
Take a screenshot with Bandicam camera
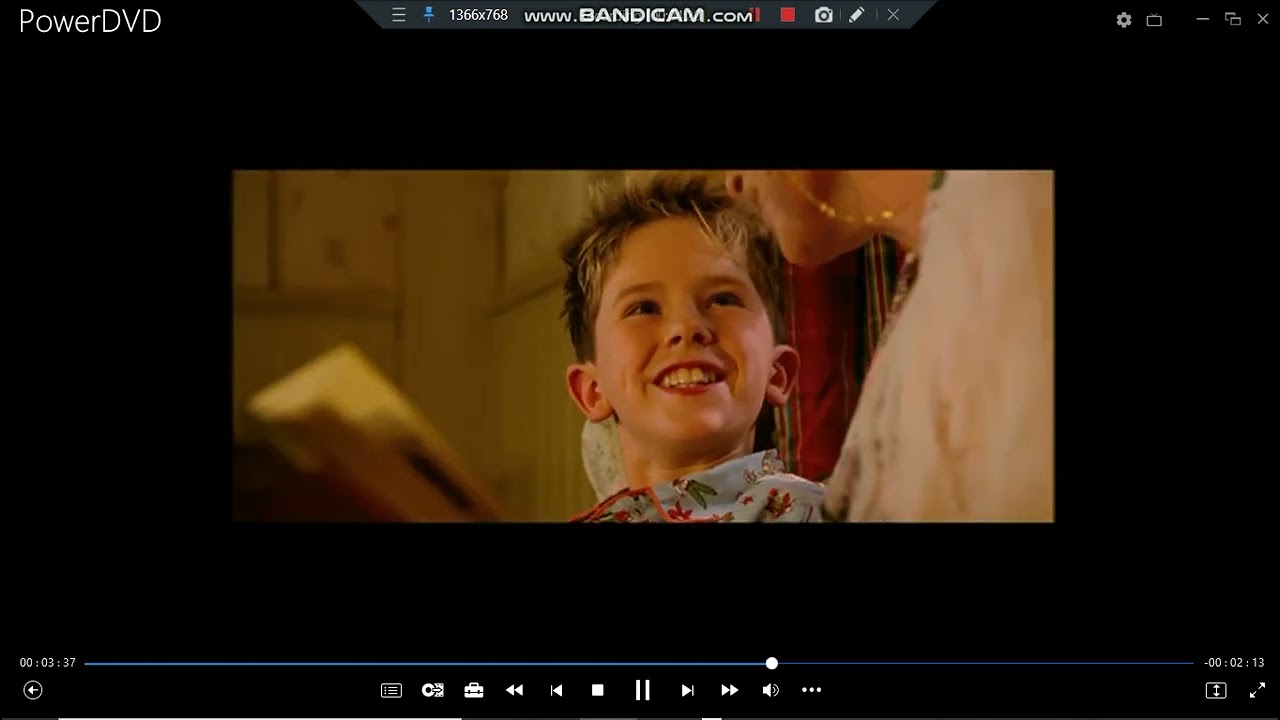point(823,15)
